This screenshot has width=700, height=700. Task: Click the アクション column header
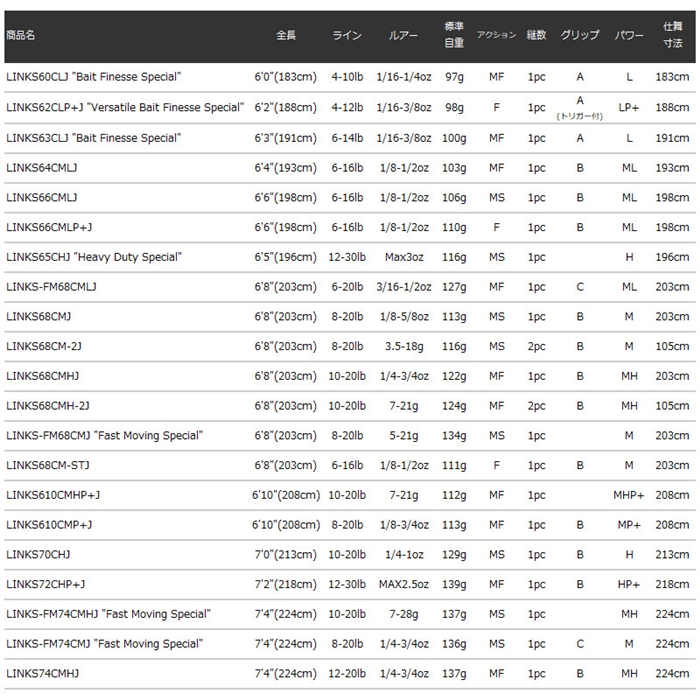click(497, 35)
